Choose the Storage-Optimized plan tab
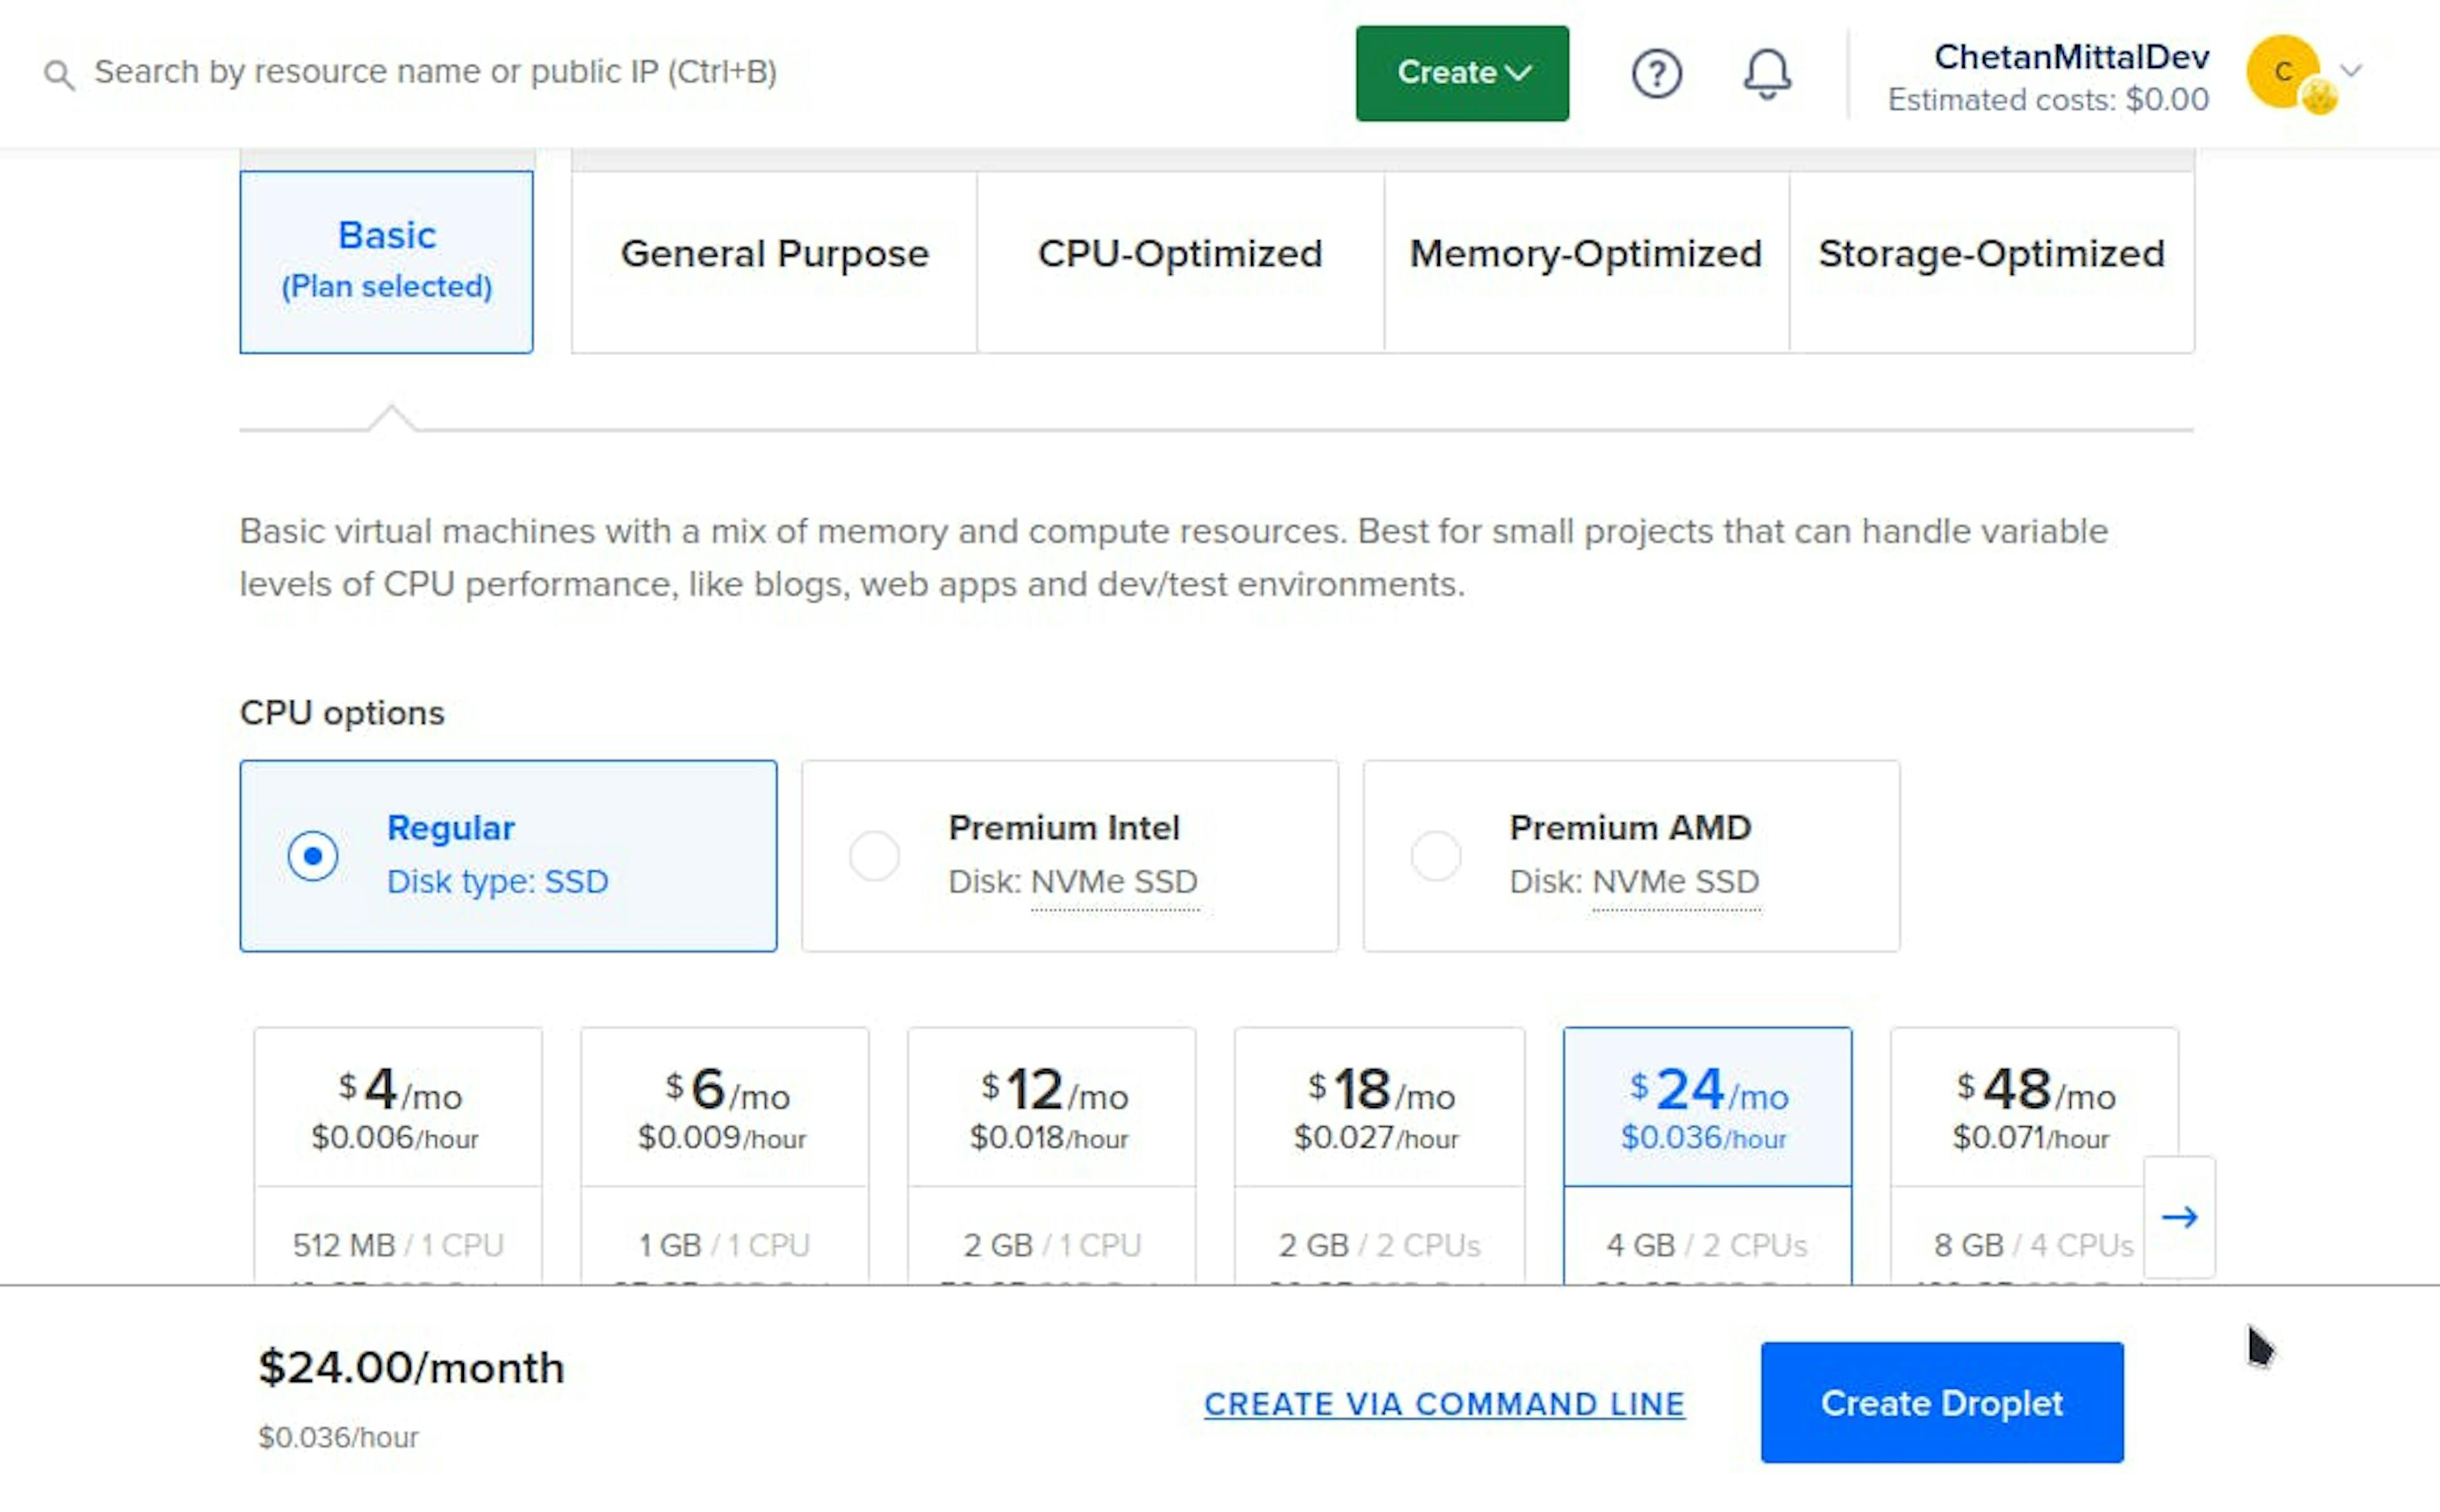 pyautogui.click(x=1991, y=254)
